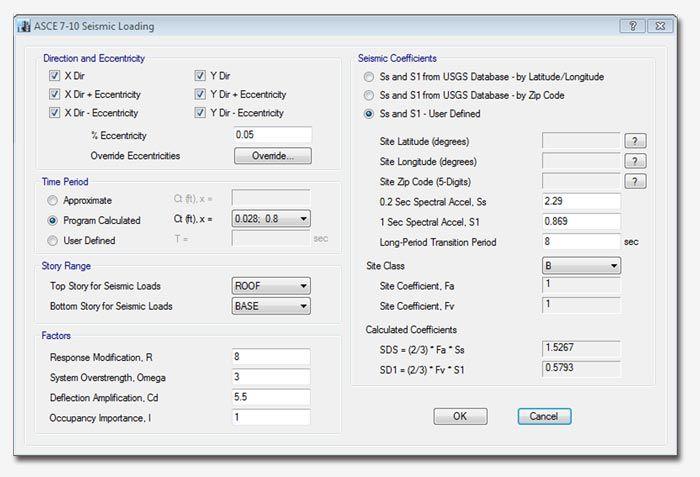Uncheck the Y Dir checkbox

point(200,75)
